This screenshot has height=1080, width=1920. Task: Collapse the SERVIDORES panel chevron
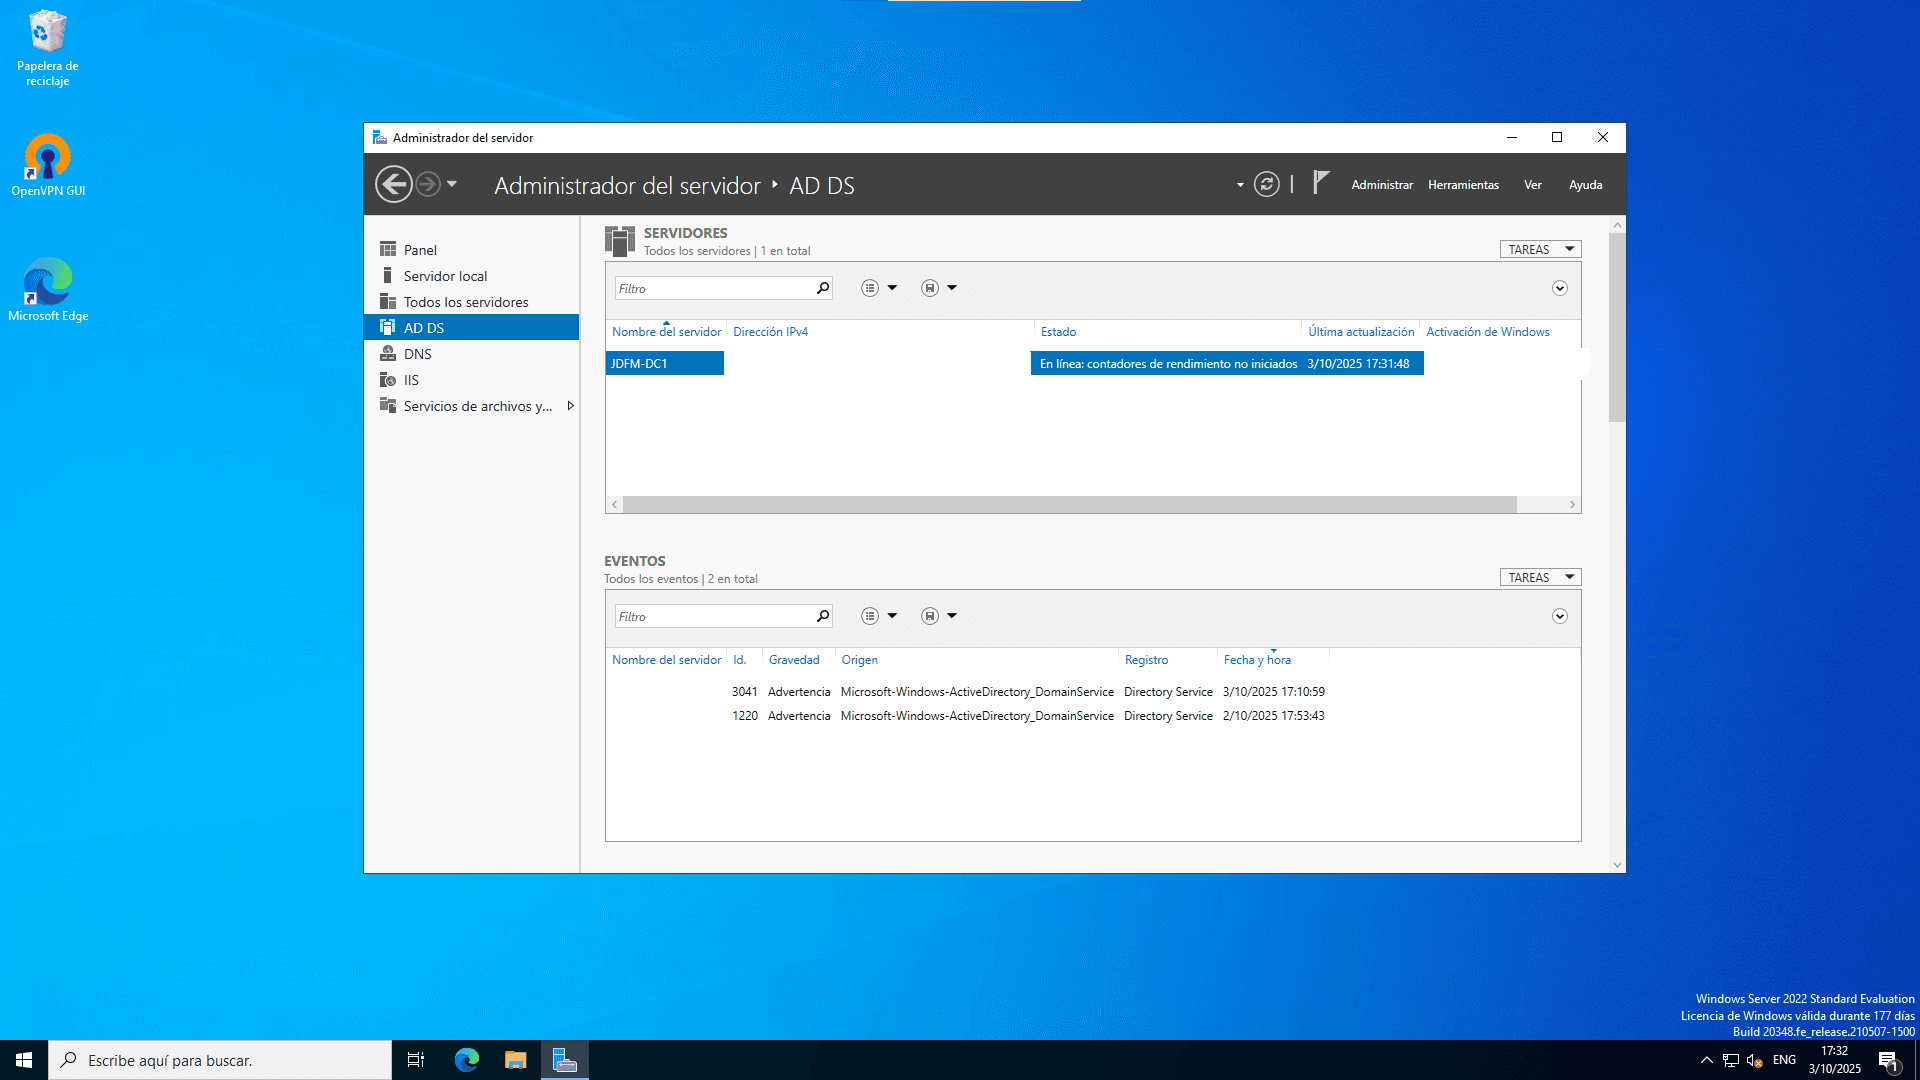(x=1559, y=288)
